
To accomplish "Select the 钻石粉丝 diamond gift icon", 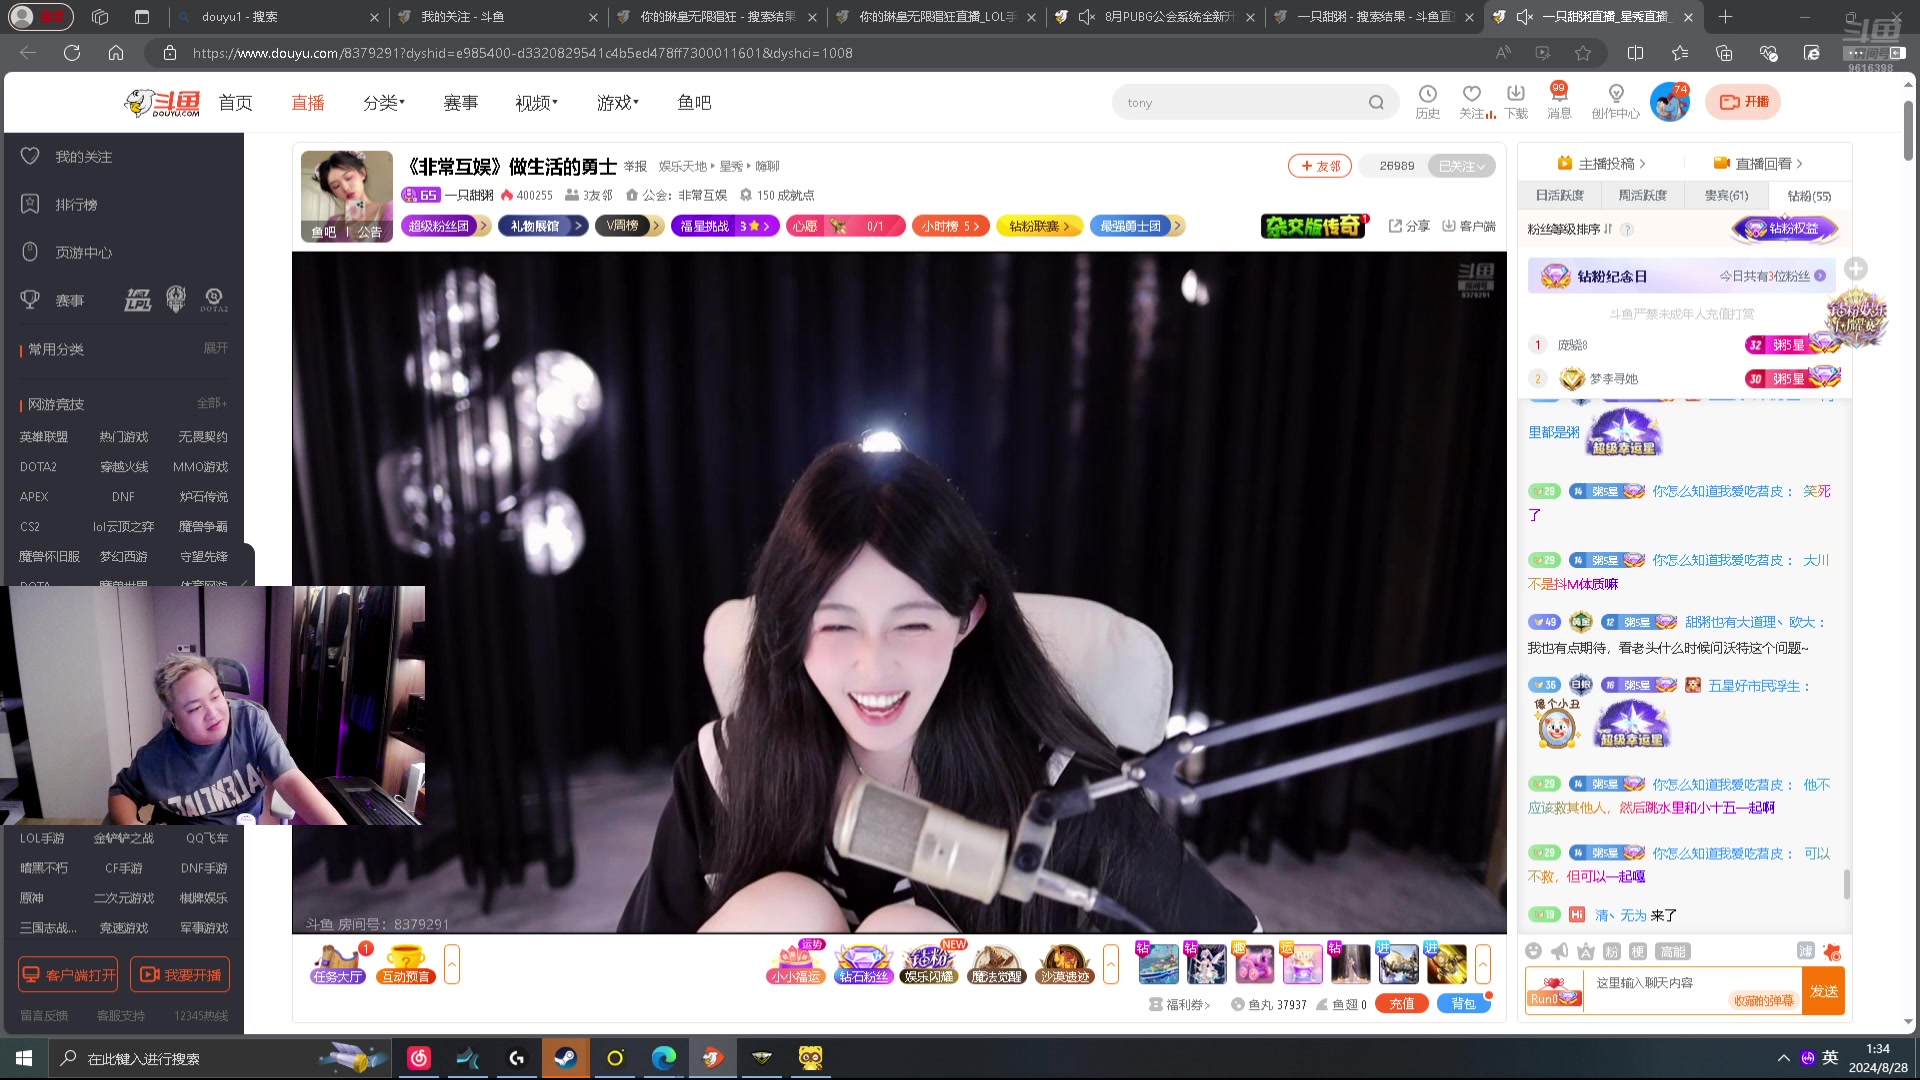I will pyautogui.click(x=862, y=964).
